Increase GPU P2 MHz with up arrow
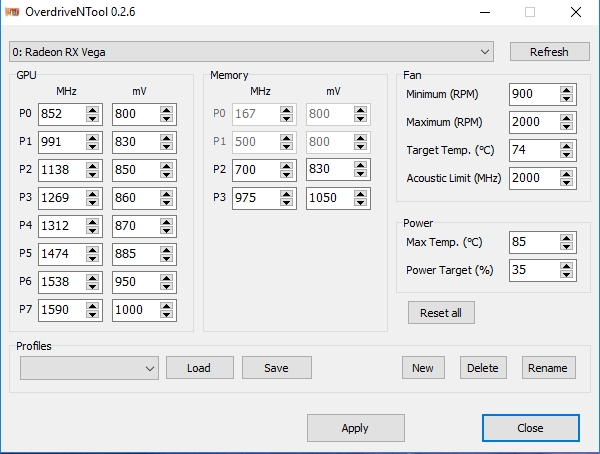600x454 pixels. click(92, 166)
